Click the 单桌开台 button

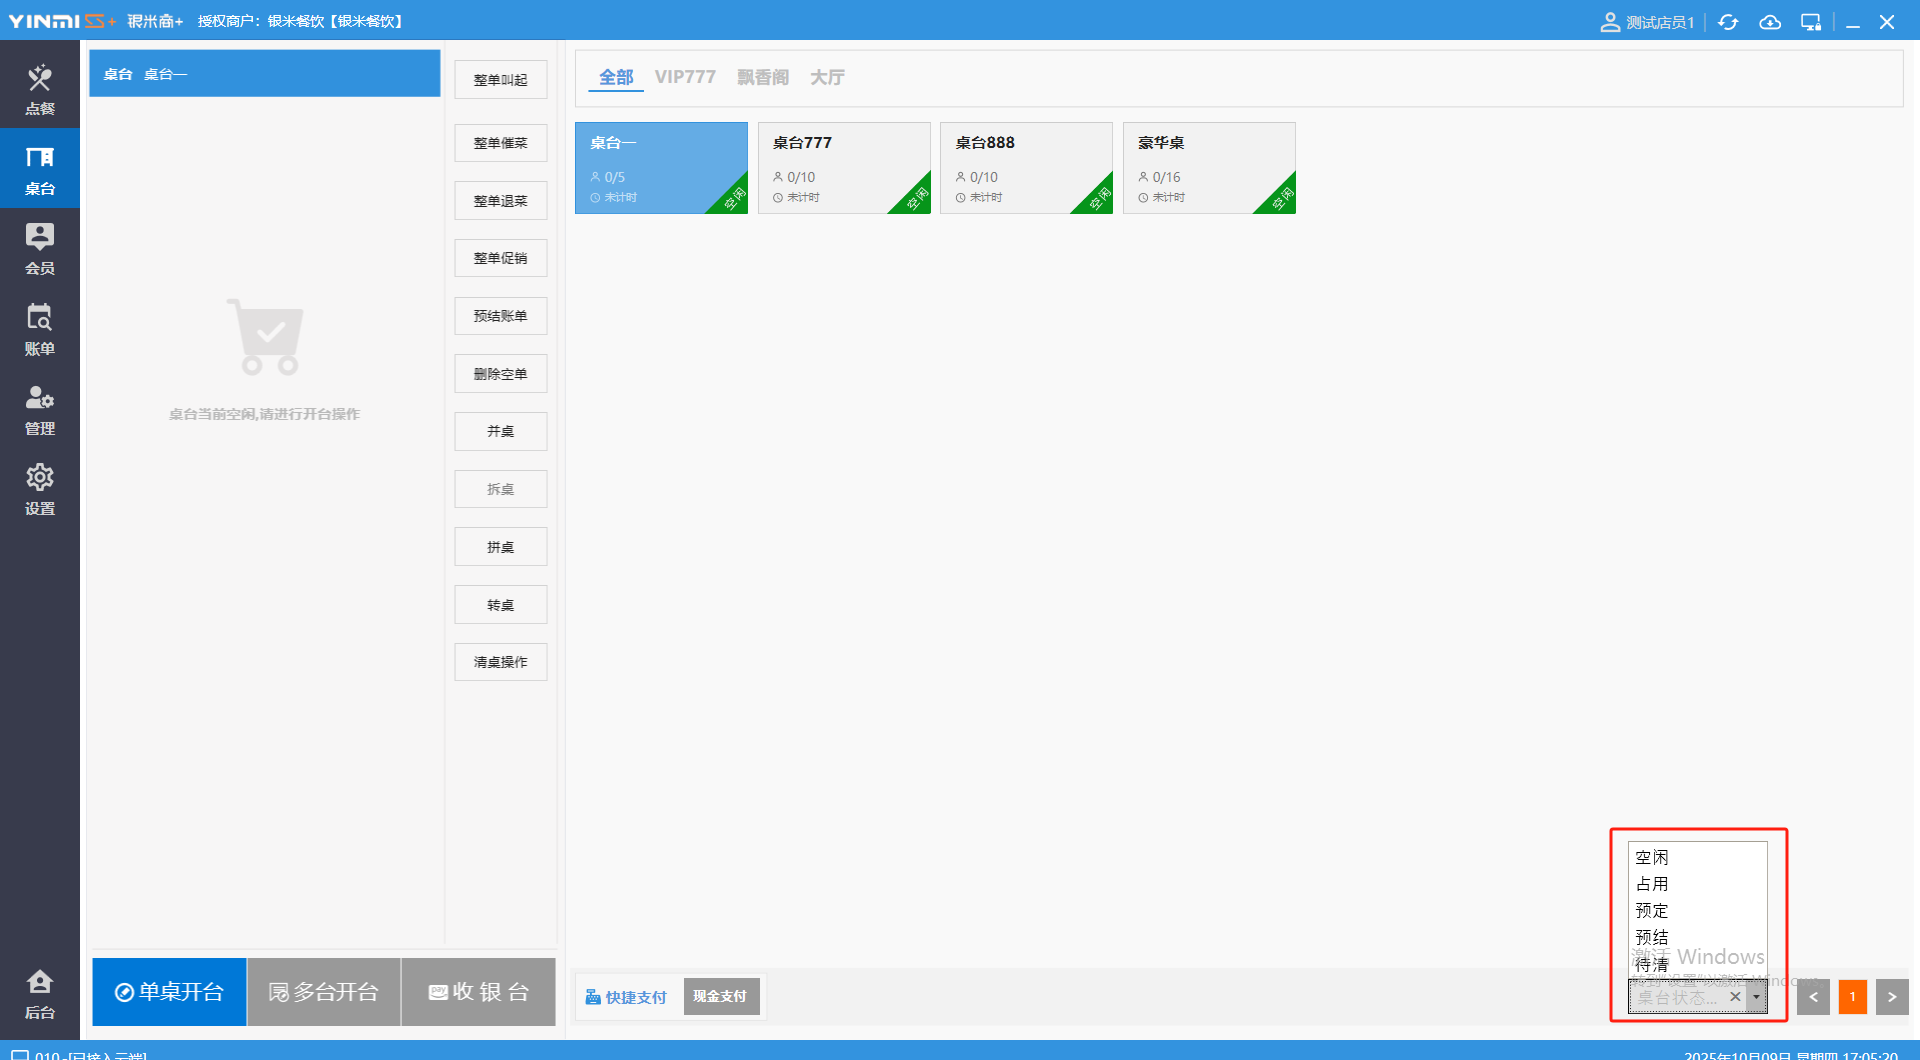169,992
